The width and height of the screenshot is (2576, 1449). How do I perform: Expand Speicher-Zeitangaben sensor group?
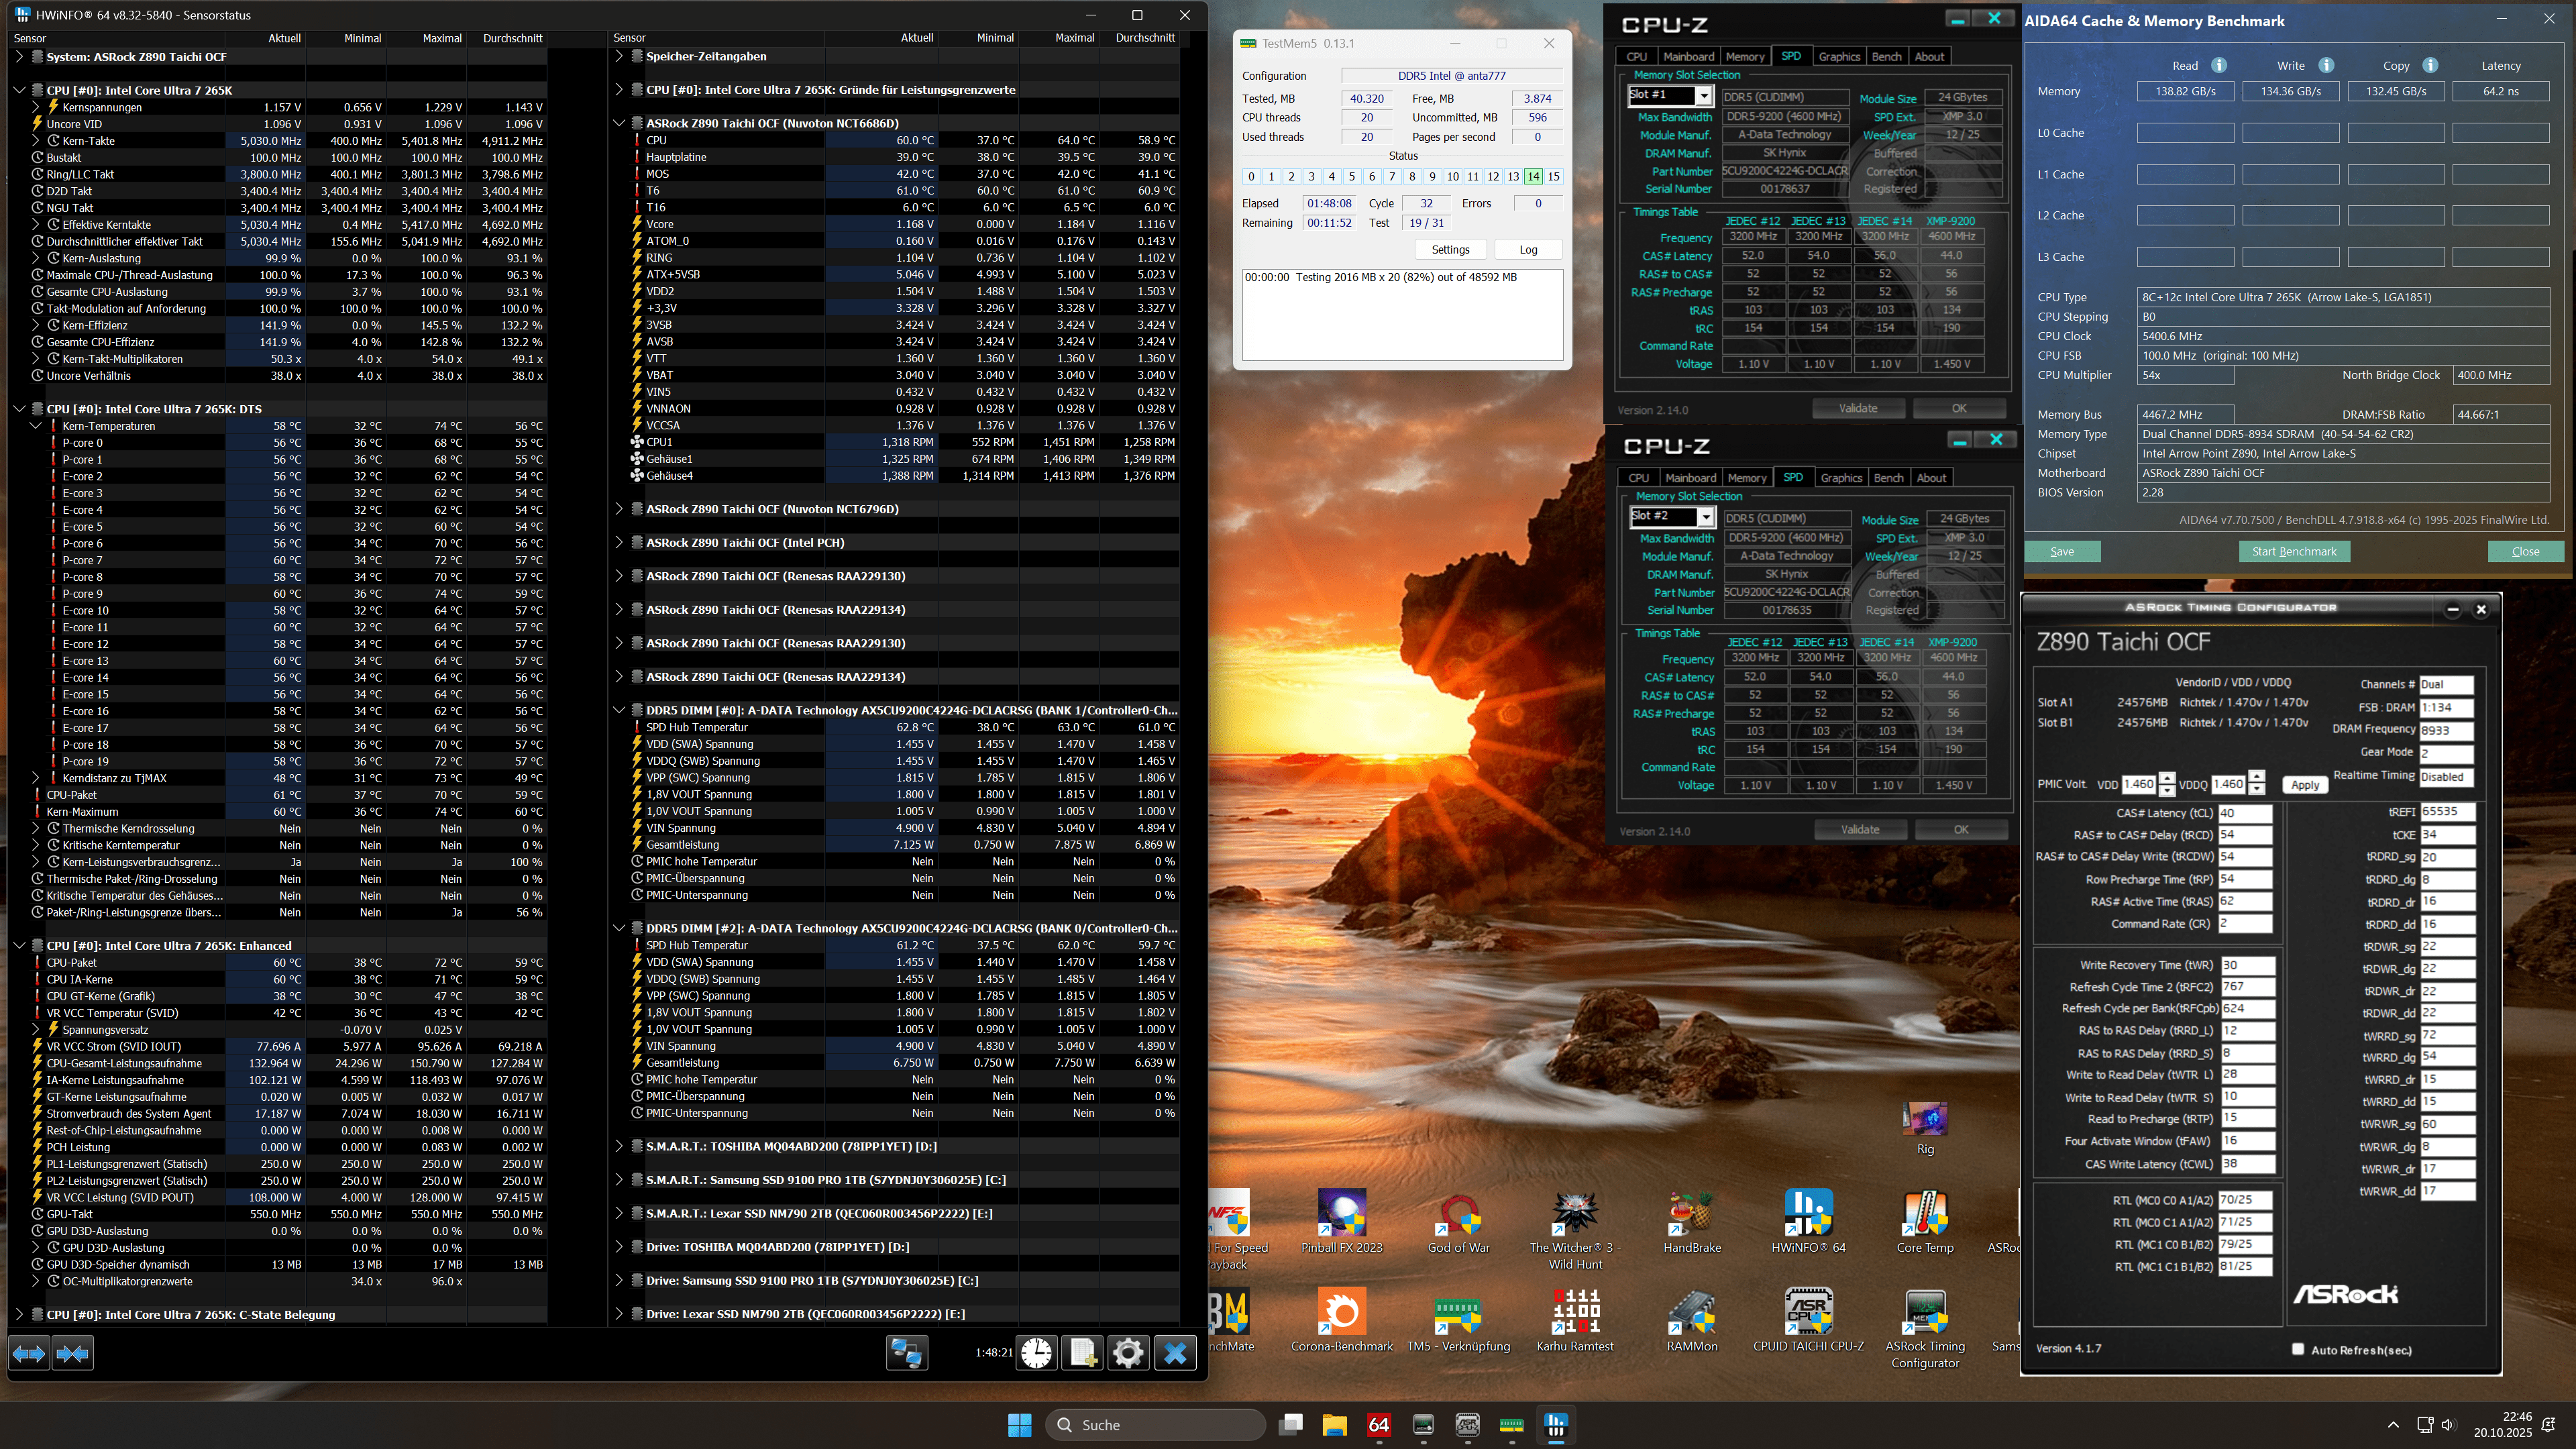click(620, 56)
